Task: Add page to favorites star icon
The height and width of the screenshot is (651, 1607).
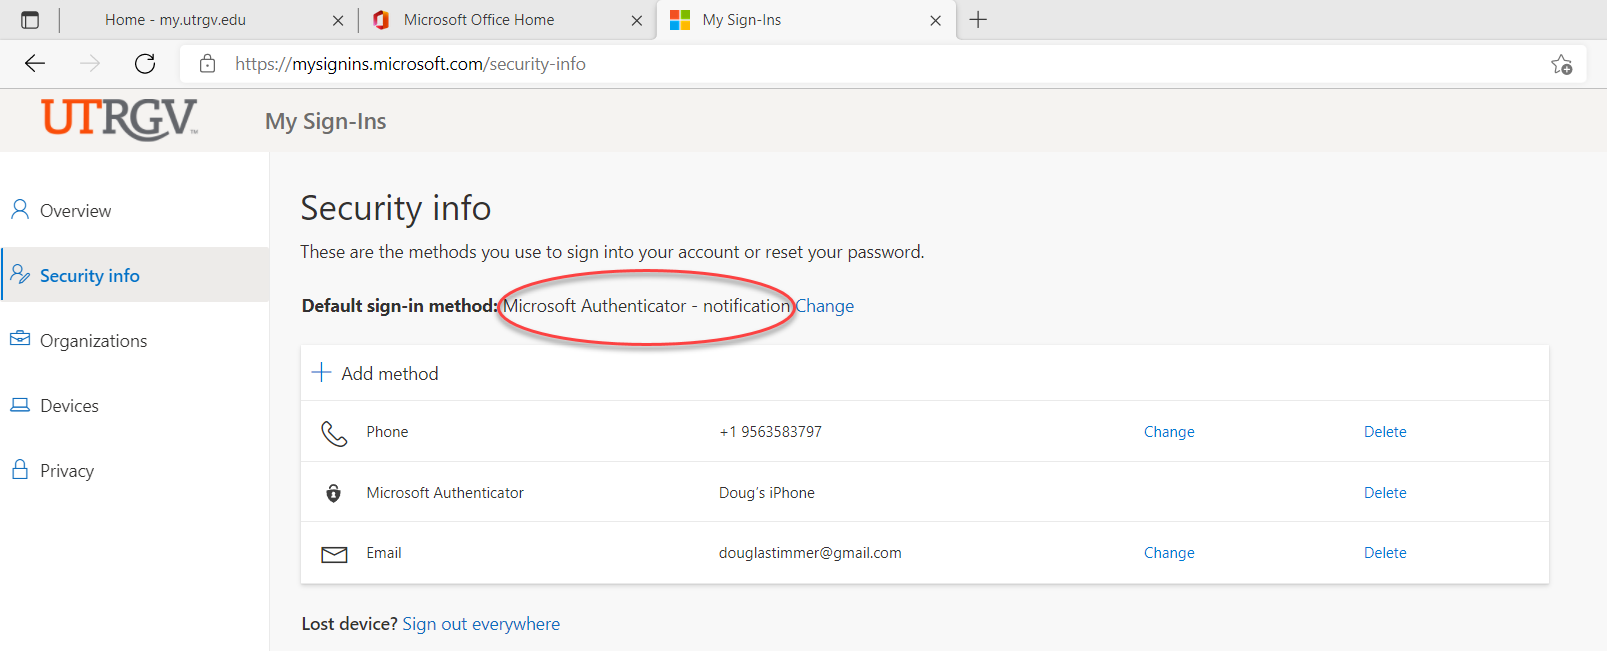Action: tap(1561, 64)
